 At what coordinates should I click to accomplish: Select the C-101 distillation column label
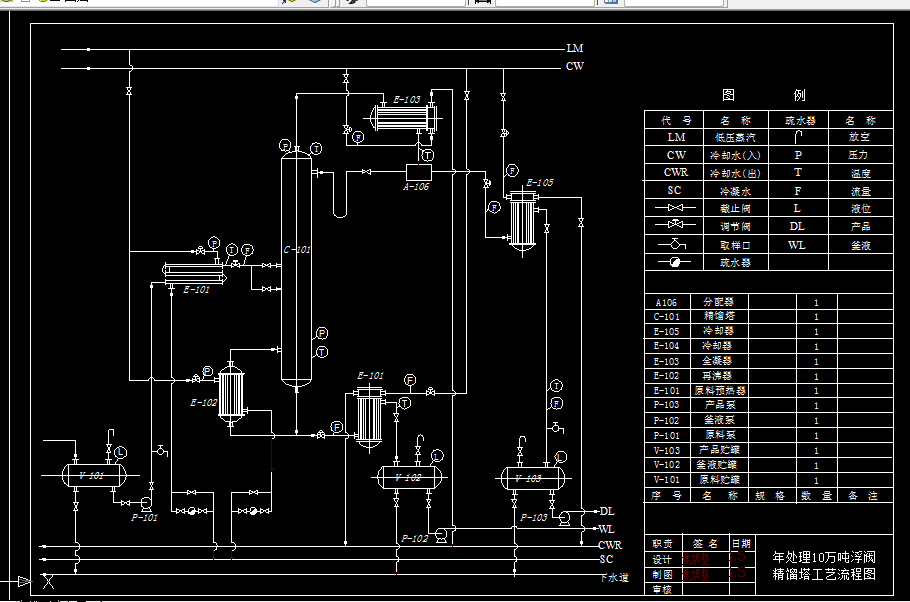[x=297, y=250]
